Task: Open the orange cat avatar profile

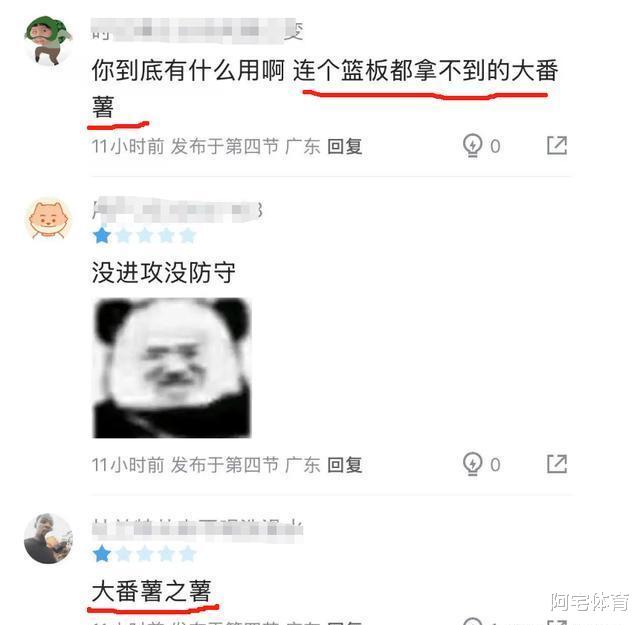Action: [x=48, y=219]
